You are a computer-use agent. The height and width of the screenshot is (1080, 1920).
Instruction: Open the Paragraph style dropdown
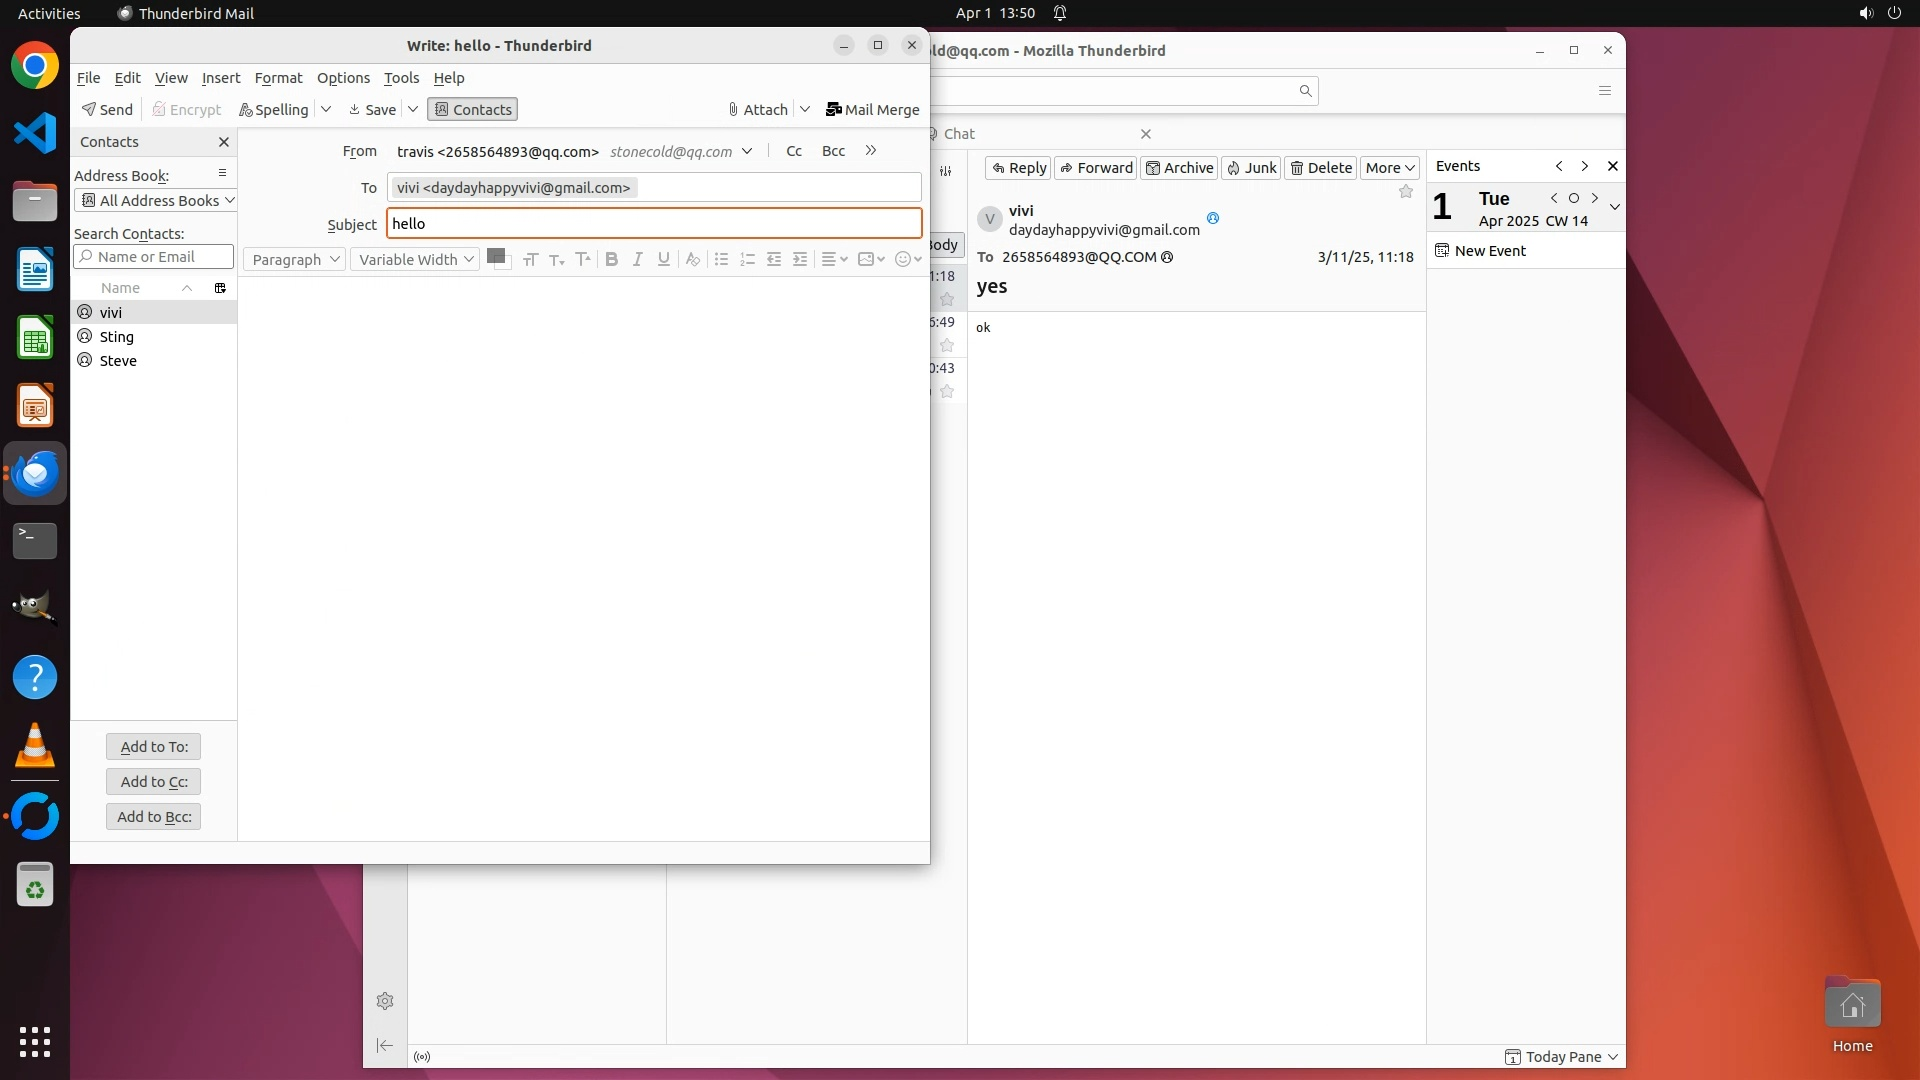(294, 259)
